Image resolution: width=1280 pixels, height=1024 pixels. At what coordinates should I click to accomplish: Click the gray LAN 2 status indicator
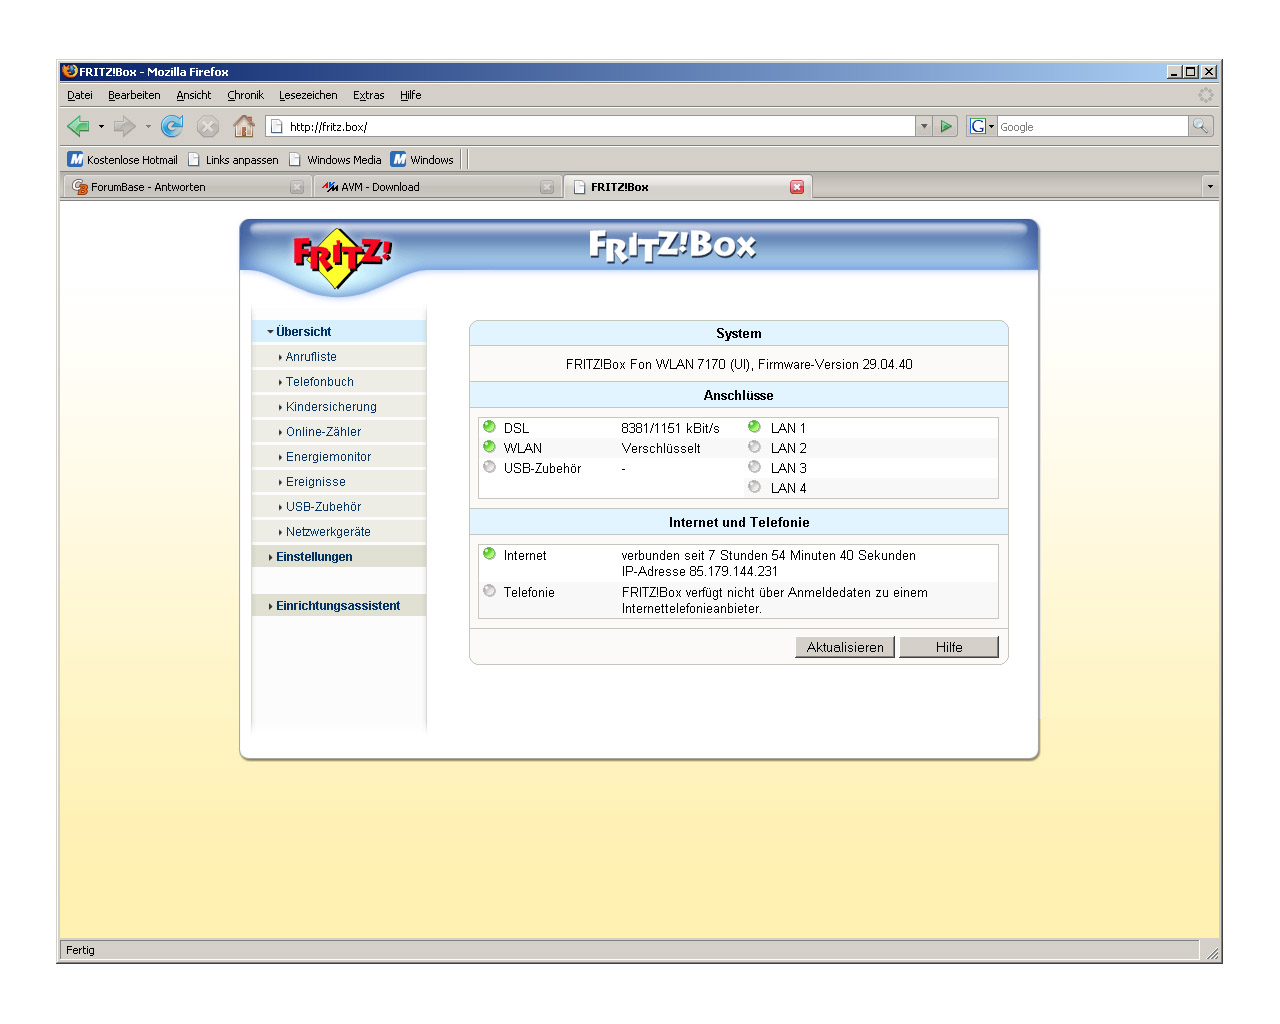754,447
